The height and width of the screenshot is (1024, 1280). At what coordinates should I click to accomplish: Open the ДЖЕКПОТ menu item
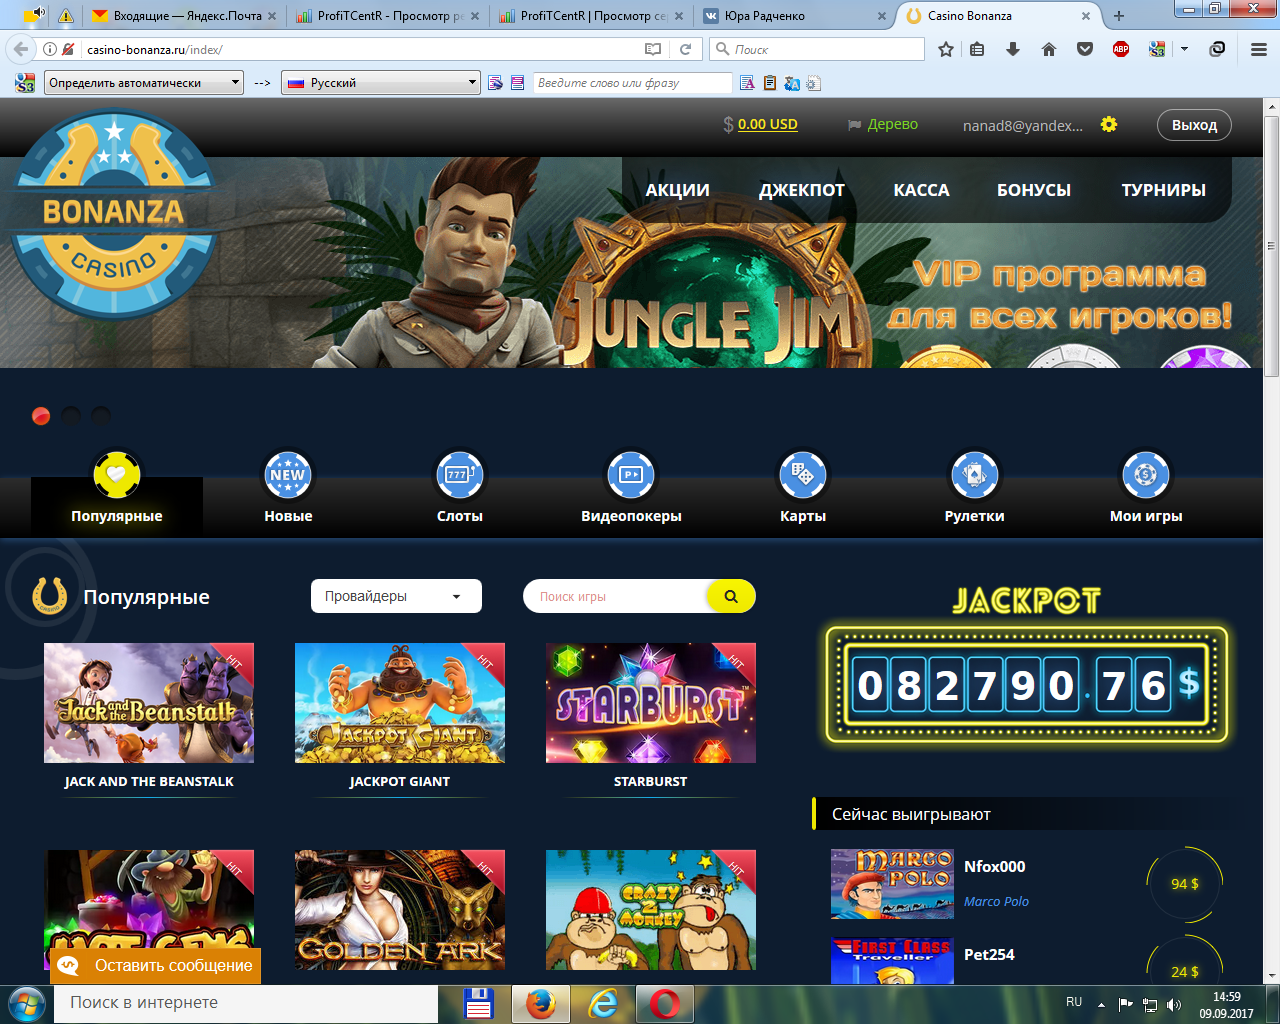802,190
